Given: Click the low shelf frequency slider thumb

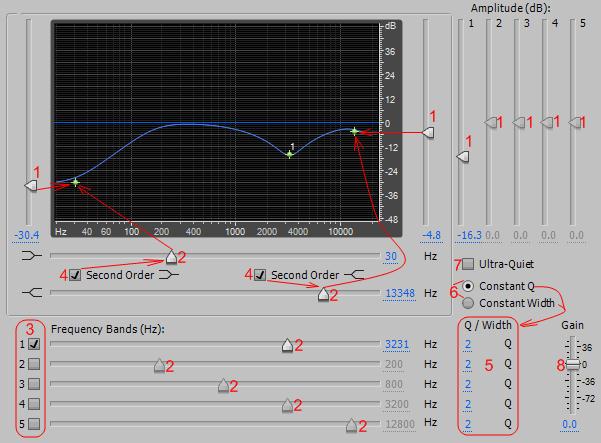Looking at the screenshot, I should (171, 257).
